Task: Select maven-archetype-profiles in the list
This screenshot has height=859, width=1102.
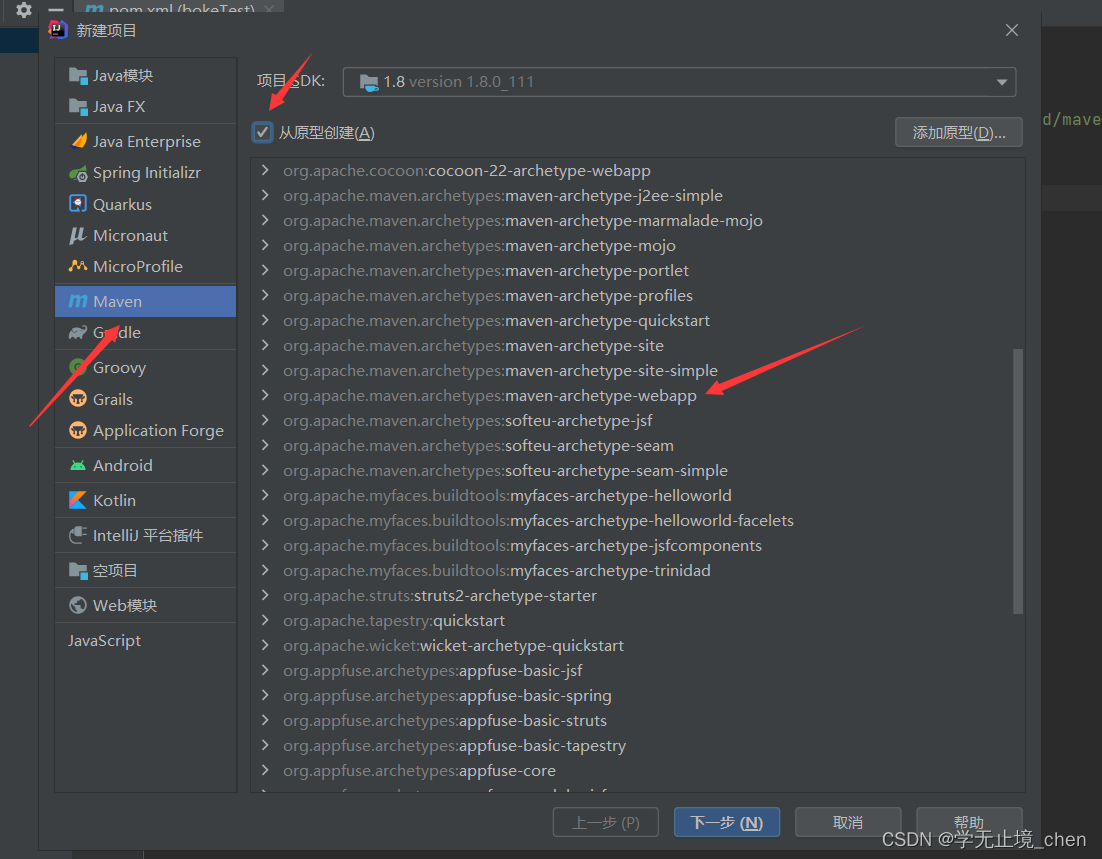Action: (488, 295)
